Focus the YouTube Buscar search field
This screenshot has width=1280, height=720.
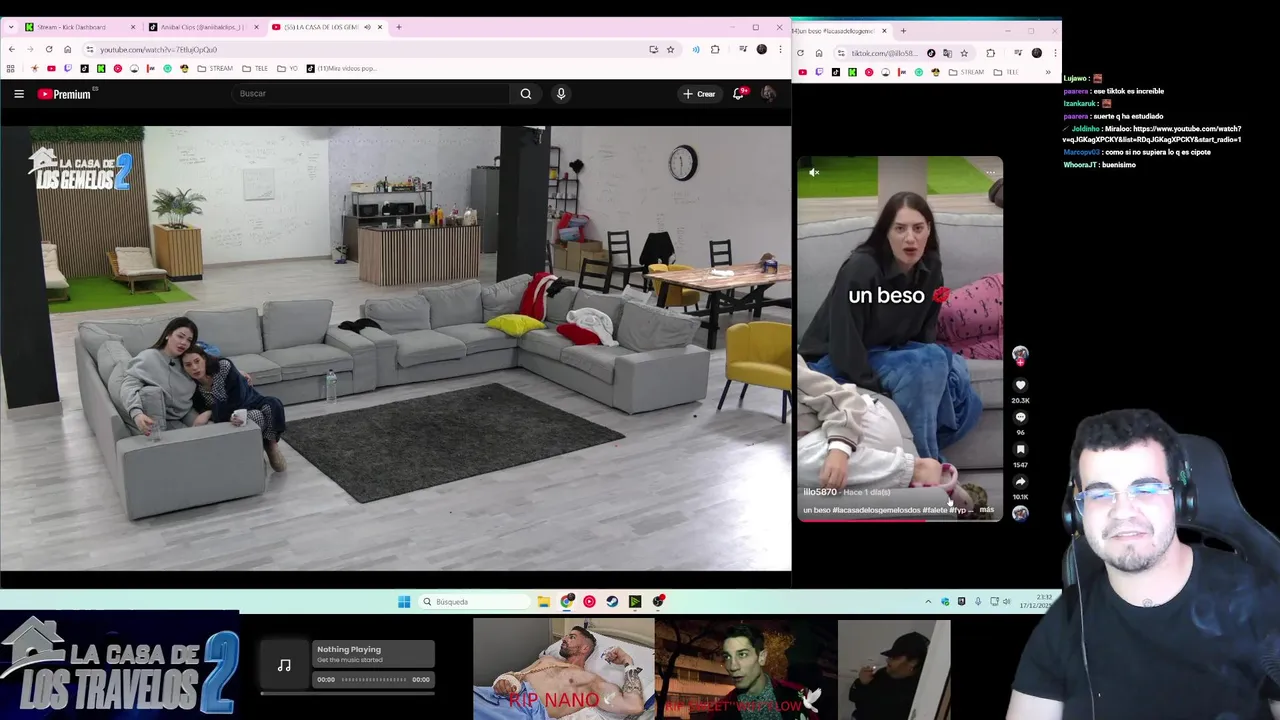(373, 94)
